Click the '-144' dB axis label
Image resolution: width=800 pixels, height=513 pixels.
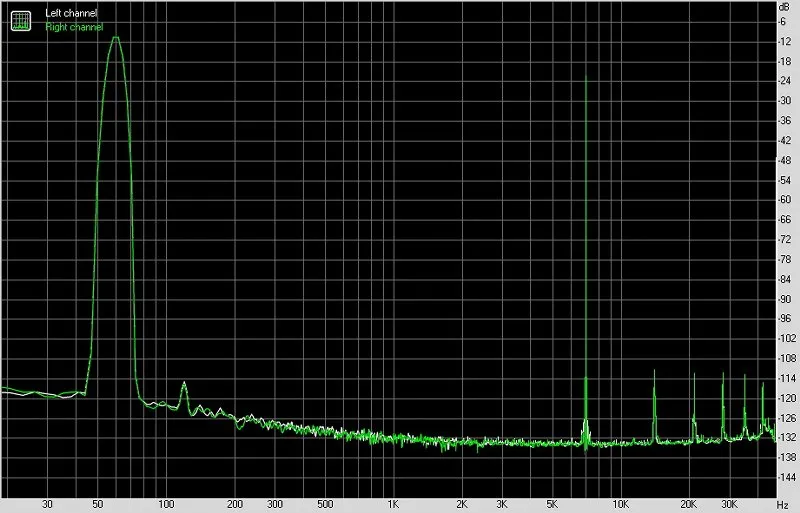787,477
